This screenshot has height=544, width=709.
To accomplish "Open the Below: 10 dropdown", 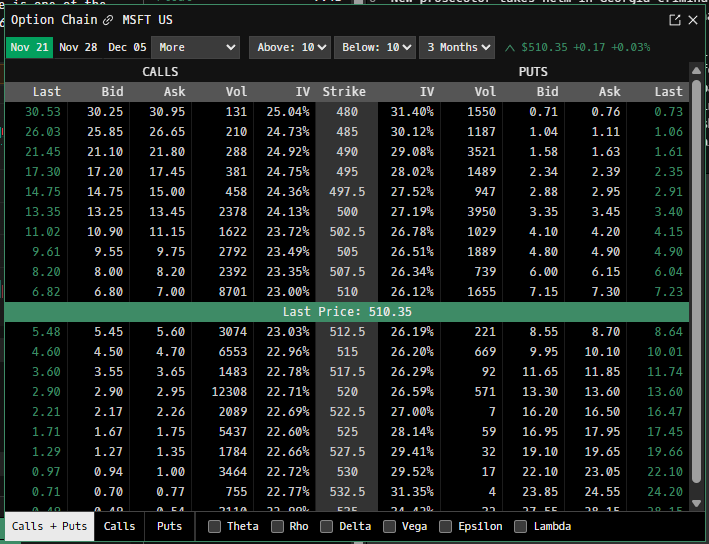I will (374, 47).
